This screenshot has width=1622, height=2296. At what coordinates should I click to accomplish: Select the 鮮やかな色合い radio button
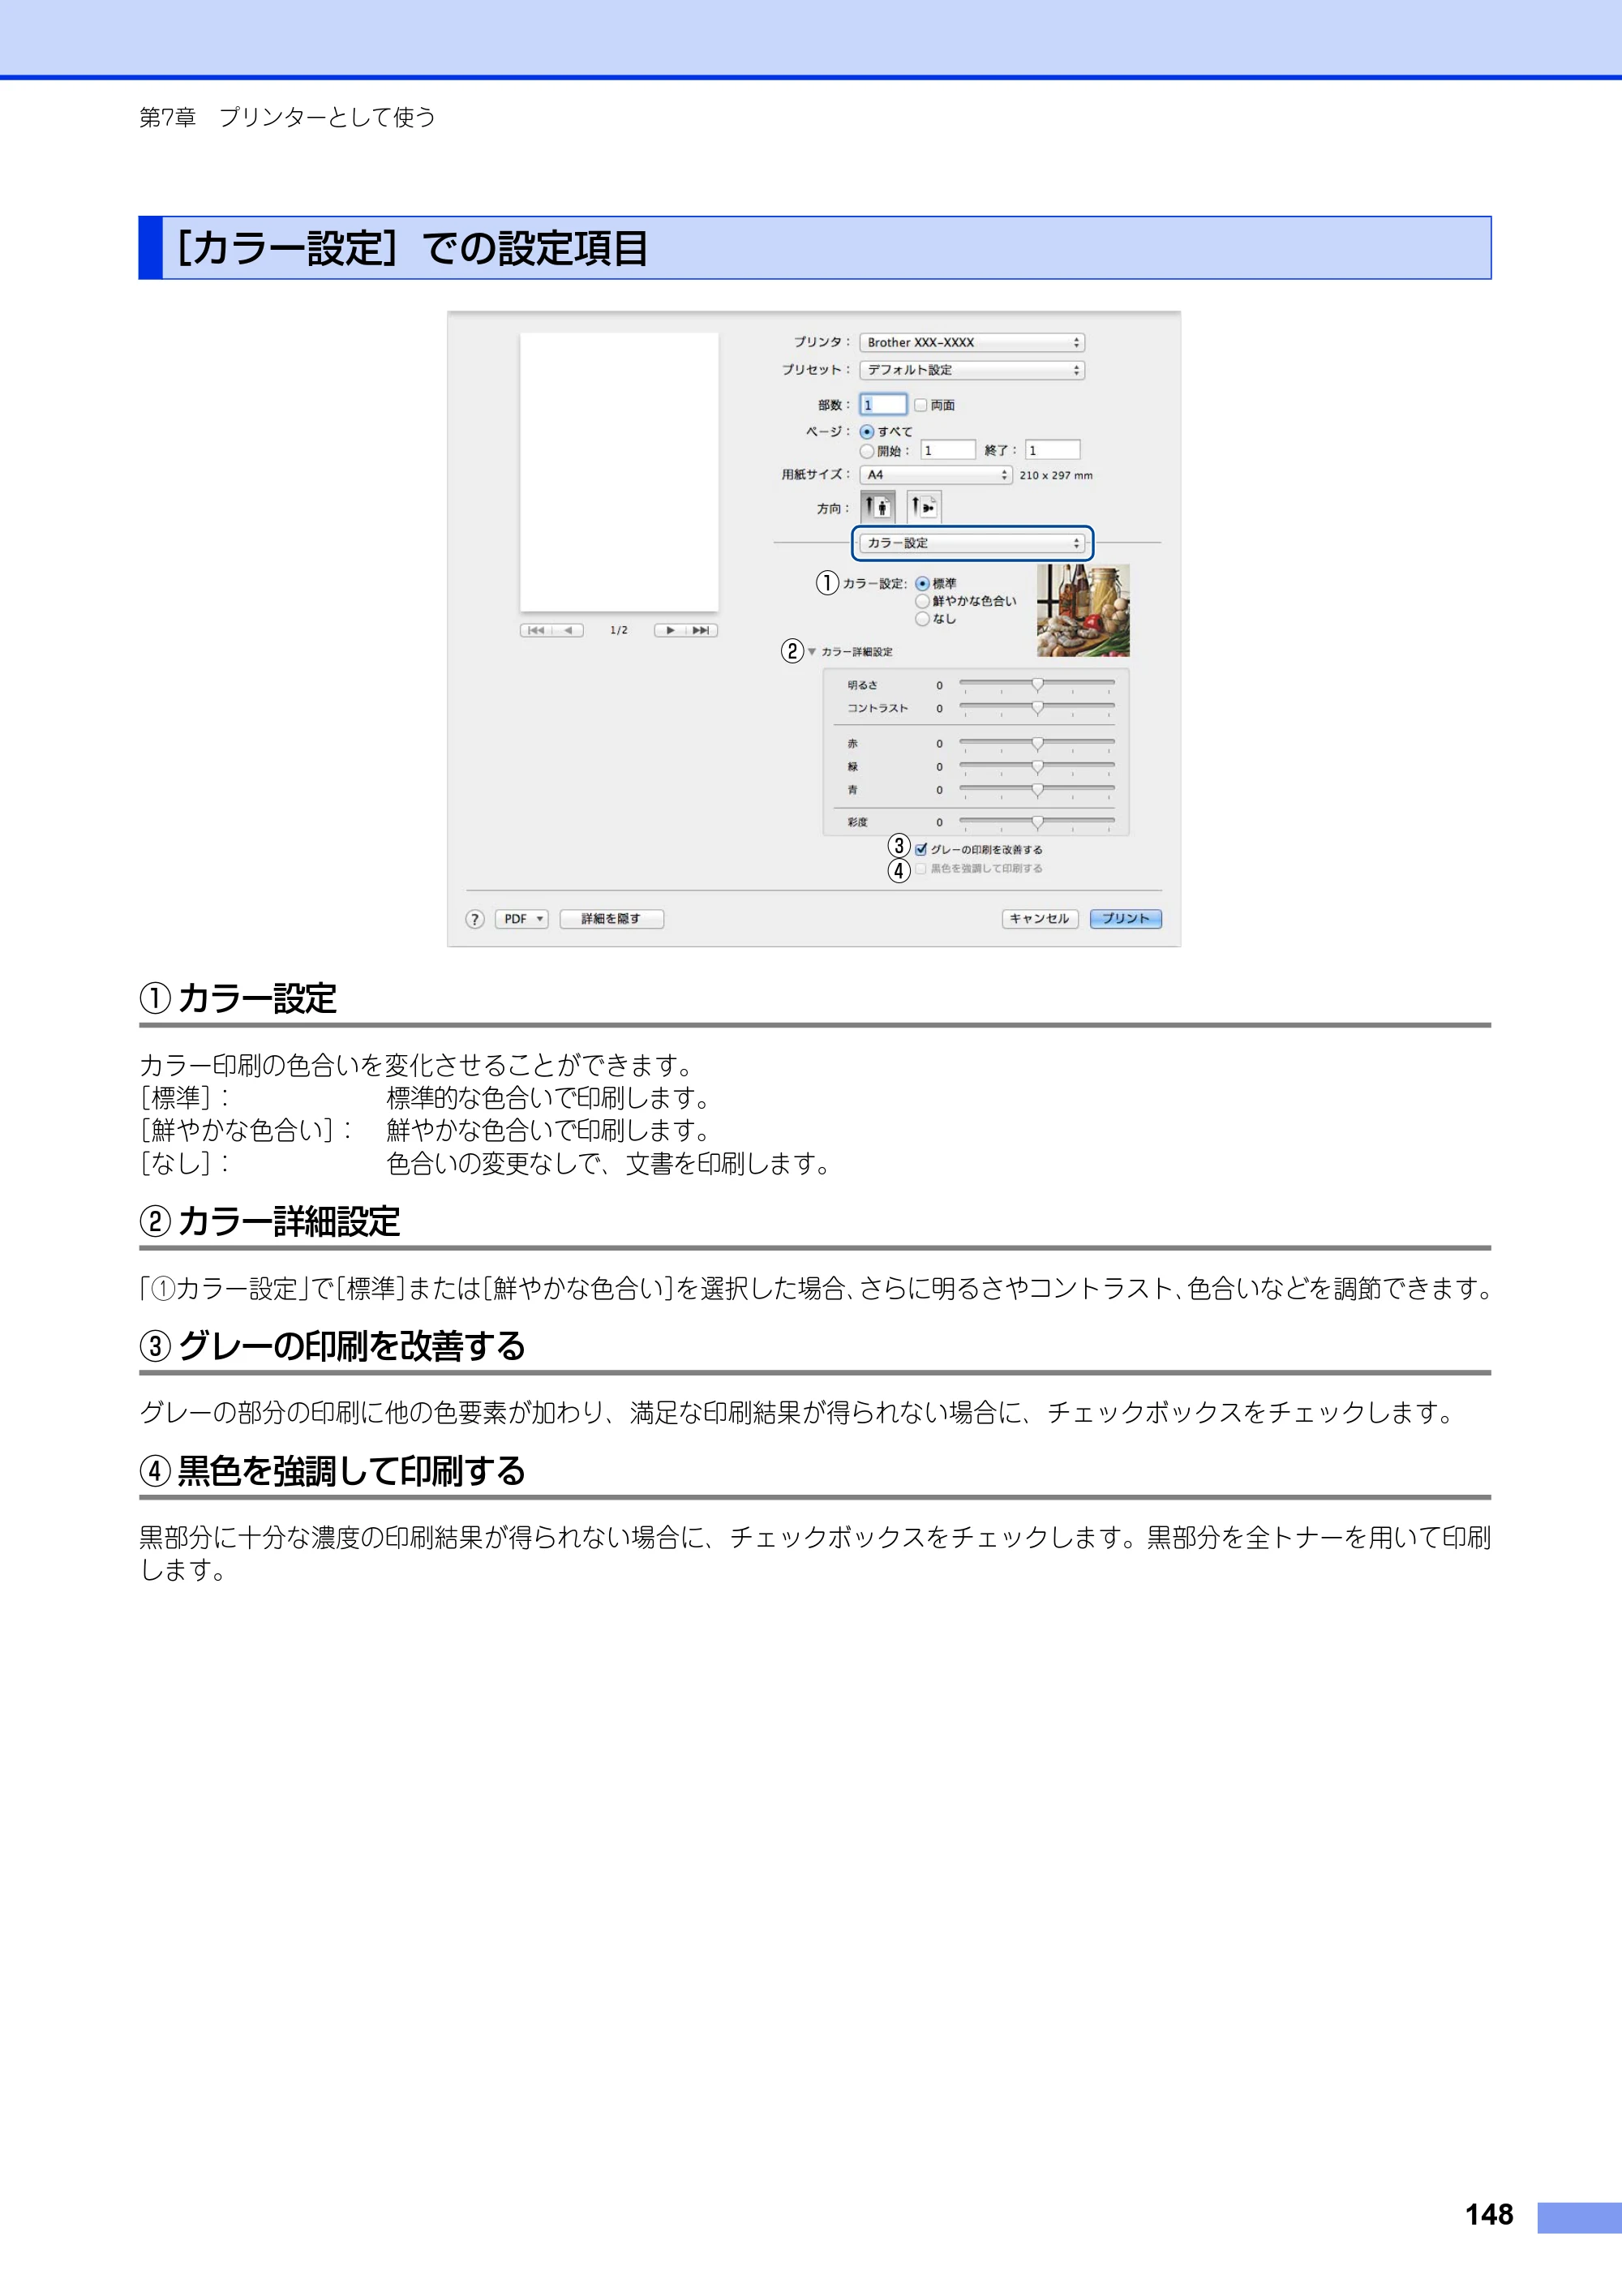[922, 601]
